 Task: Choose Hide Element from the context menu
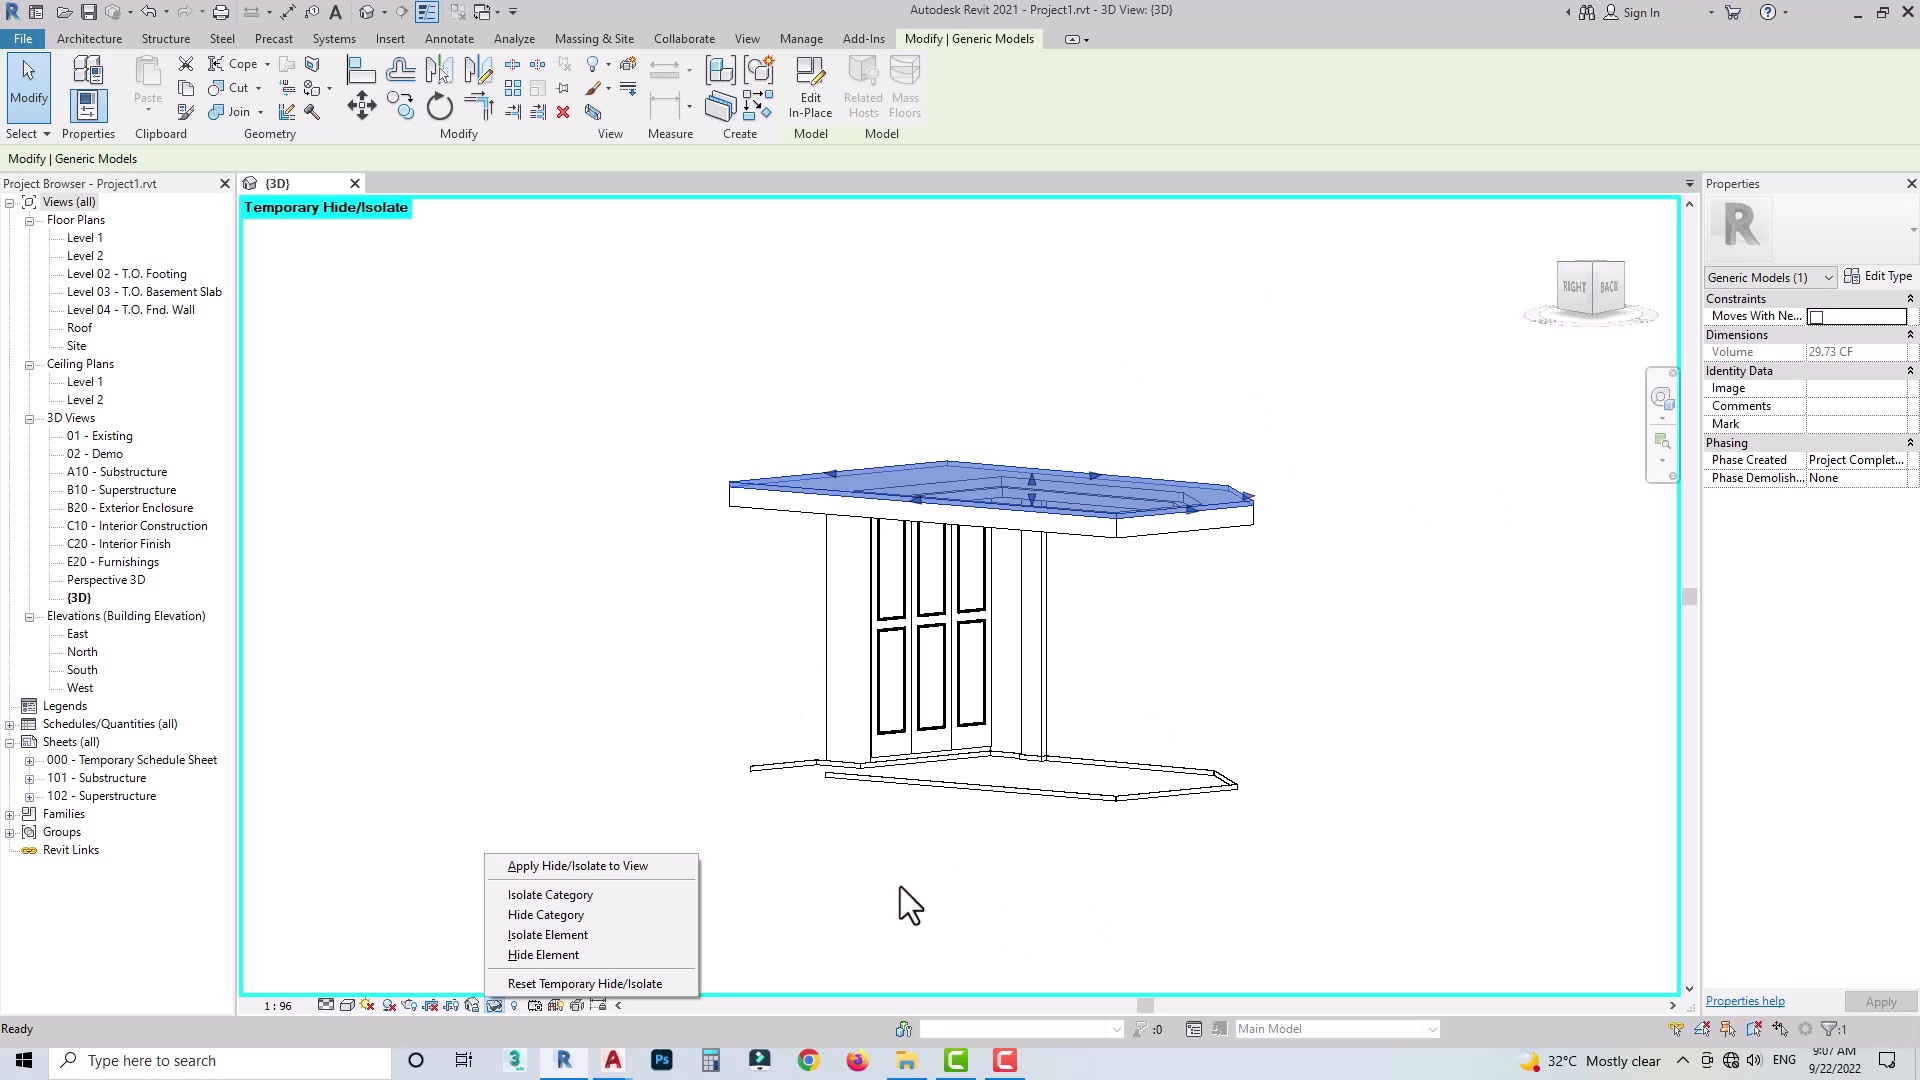(543, 955)
